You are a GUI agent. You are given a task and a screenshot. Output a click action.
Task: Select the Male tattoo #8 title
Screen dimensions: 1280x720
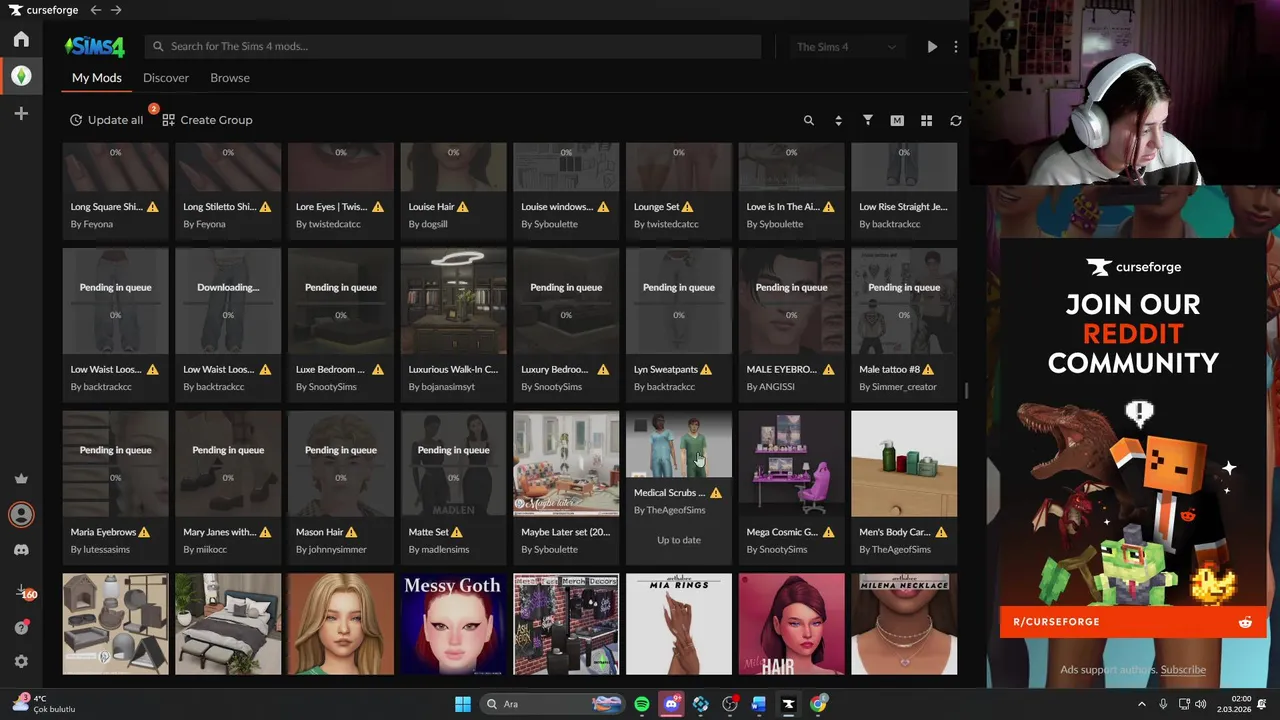click(889, 370)
